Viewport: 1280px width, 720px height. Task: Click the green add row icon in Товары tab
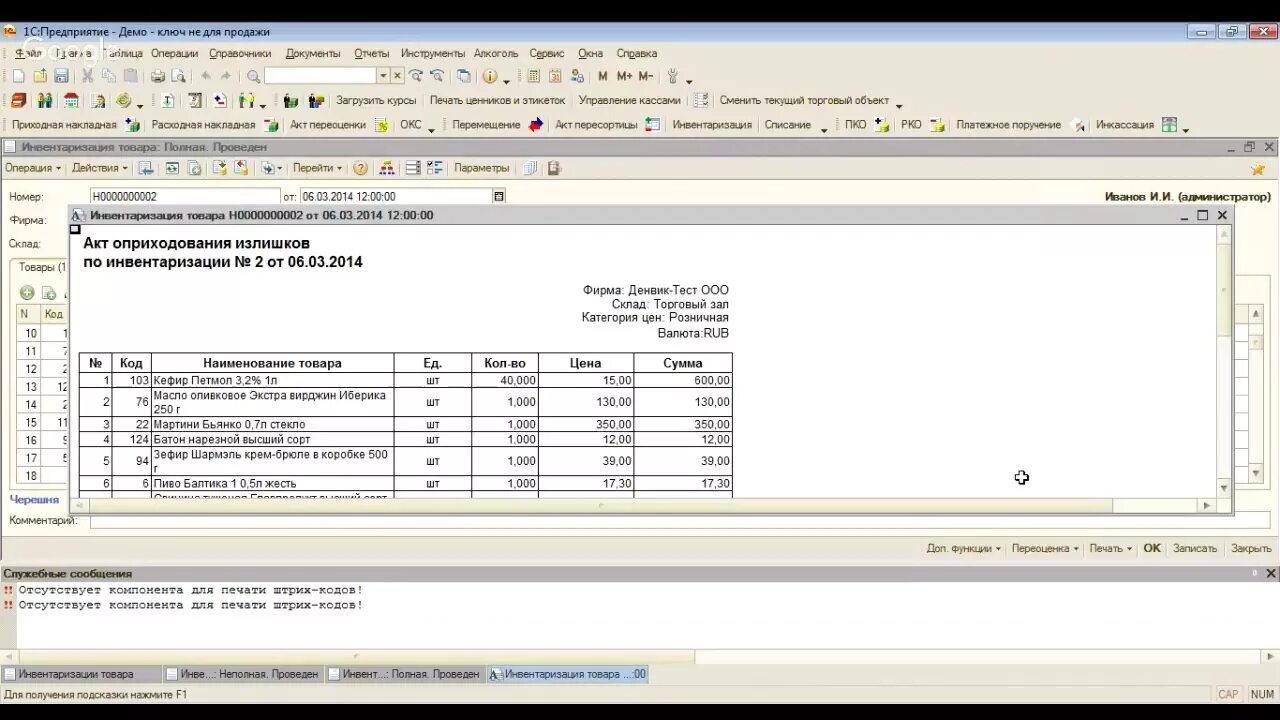pyautogui.click(x=27, y=293)
